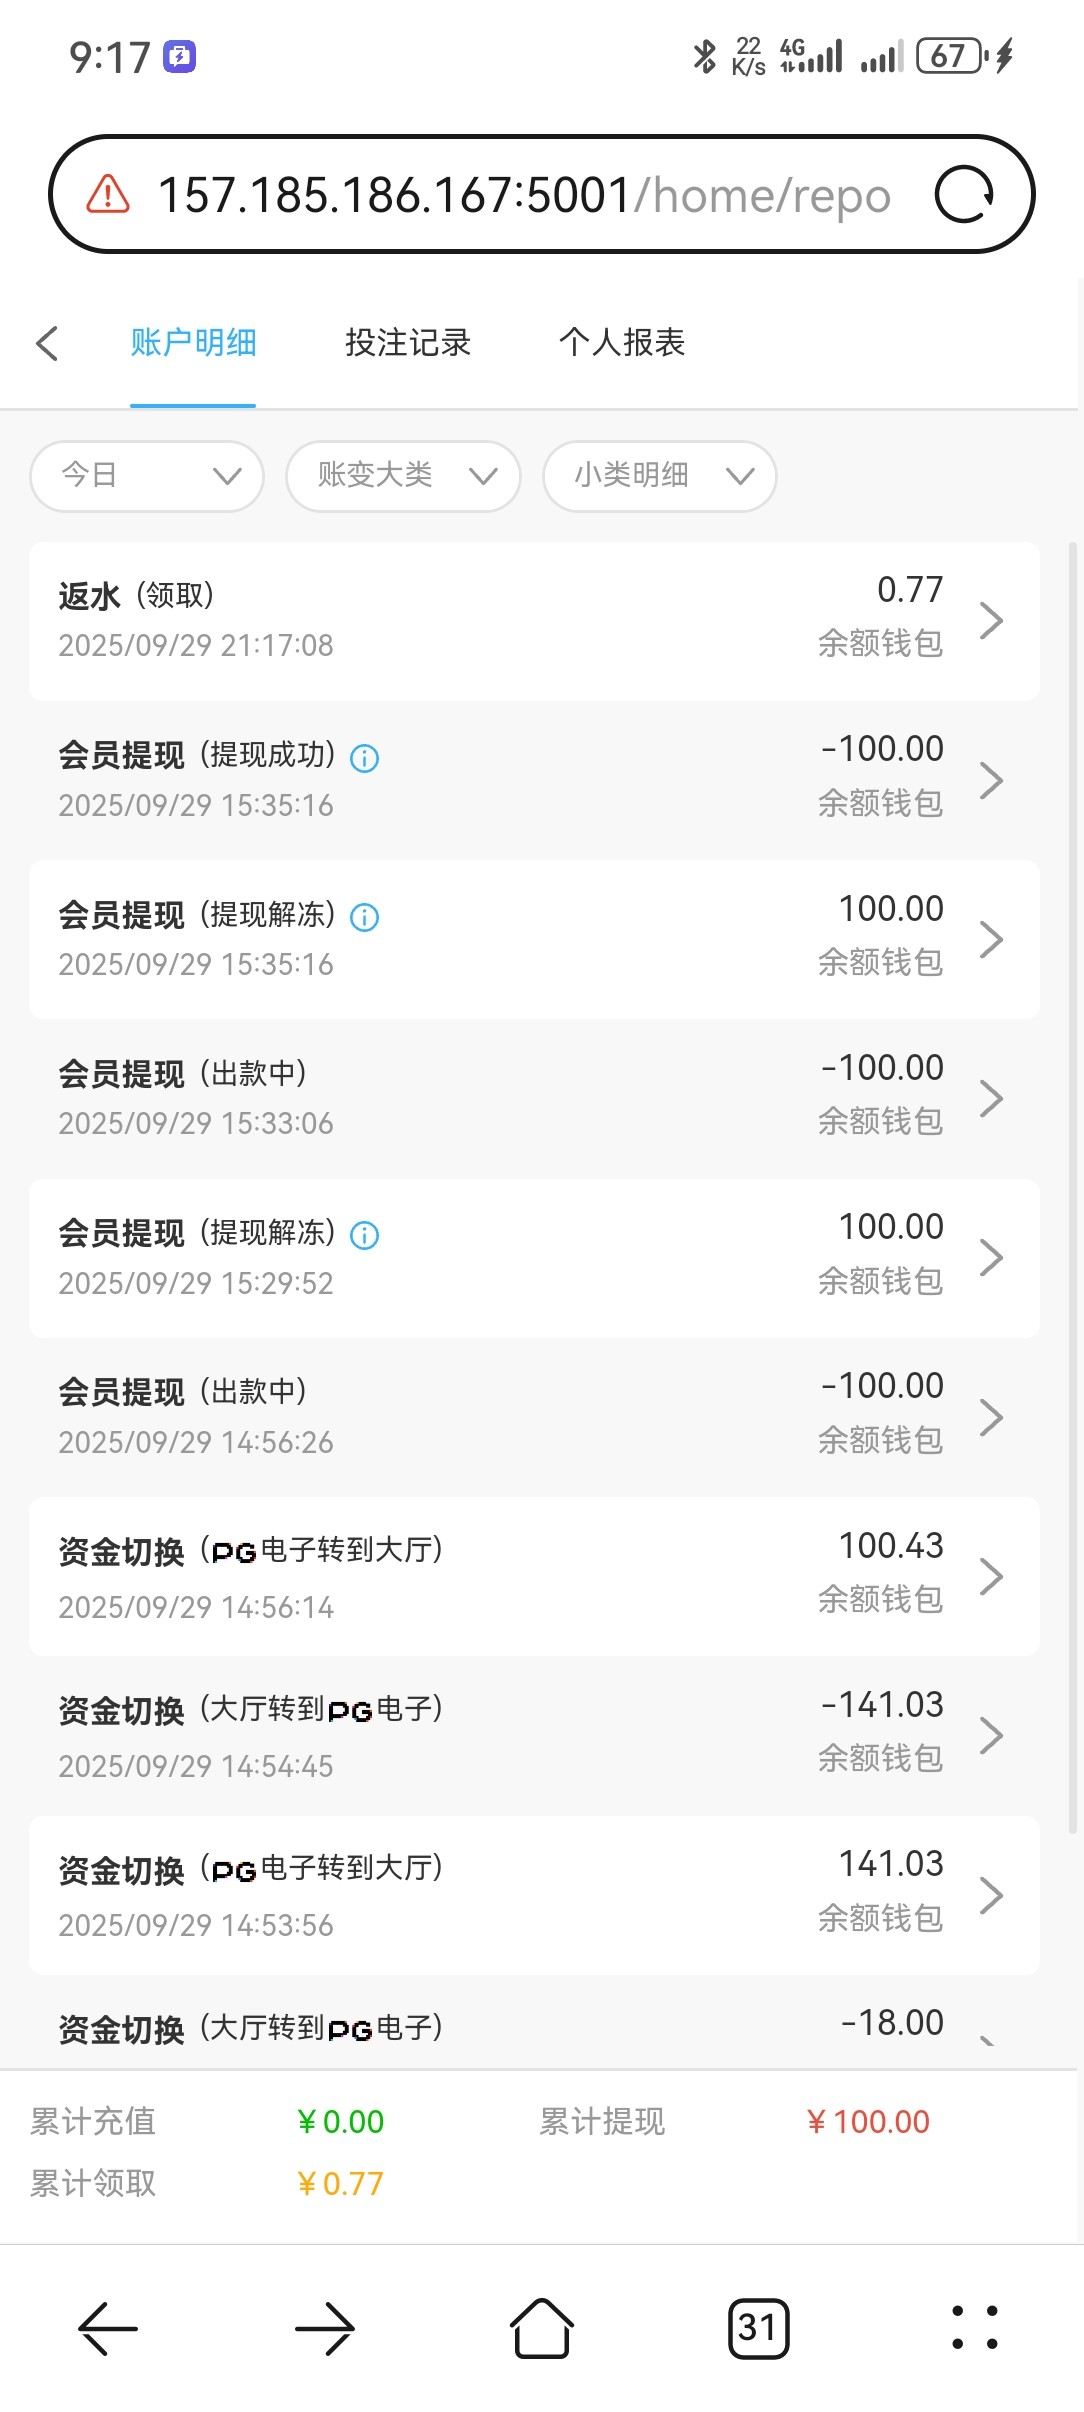Open the 账变大类 dropdown
The image size is (1084, 2412).
[403, 476]
